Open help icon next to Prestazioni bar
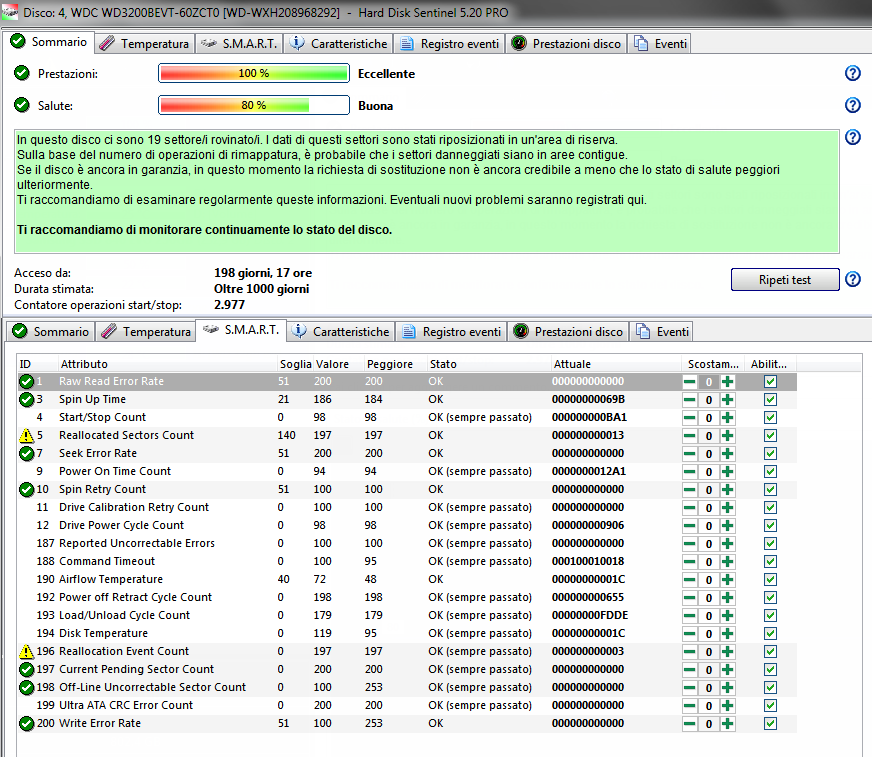This screenshot has width=872, height=757. (853, 73)
